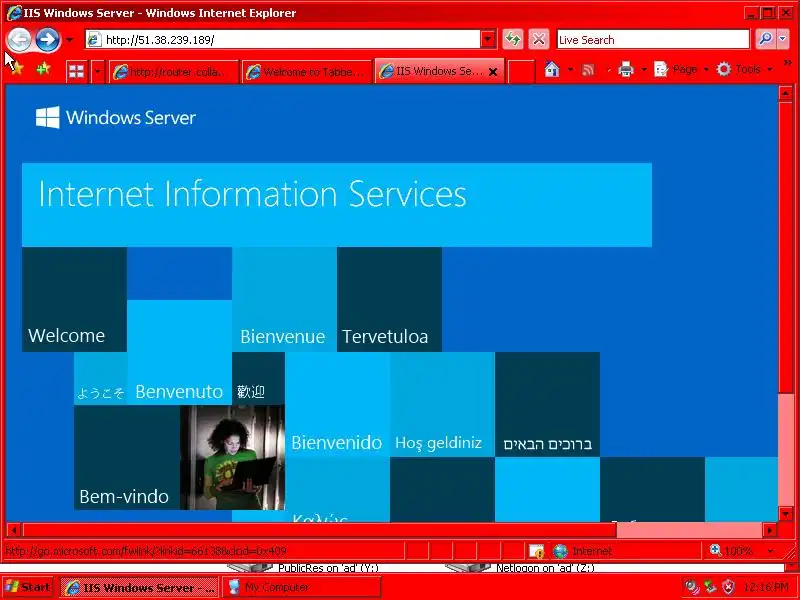Click the browser Back button
Viewport: 800px width, 600px height.
tap(20, 39)
